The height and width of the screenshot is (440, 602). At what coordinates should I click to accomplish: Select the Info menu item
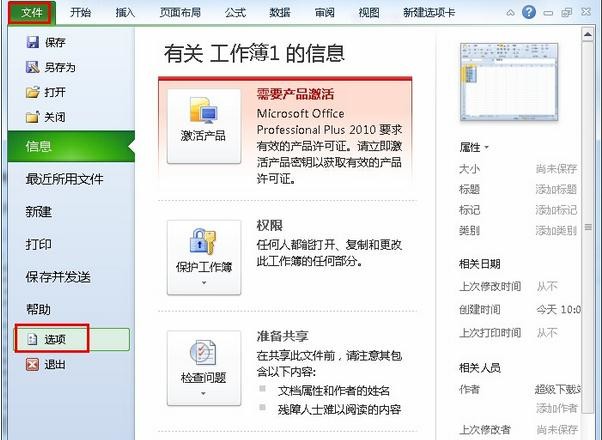click(x=40, y=147)
